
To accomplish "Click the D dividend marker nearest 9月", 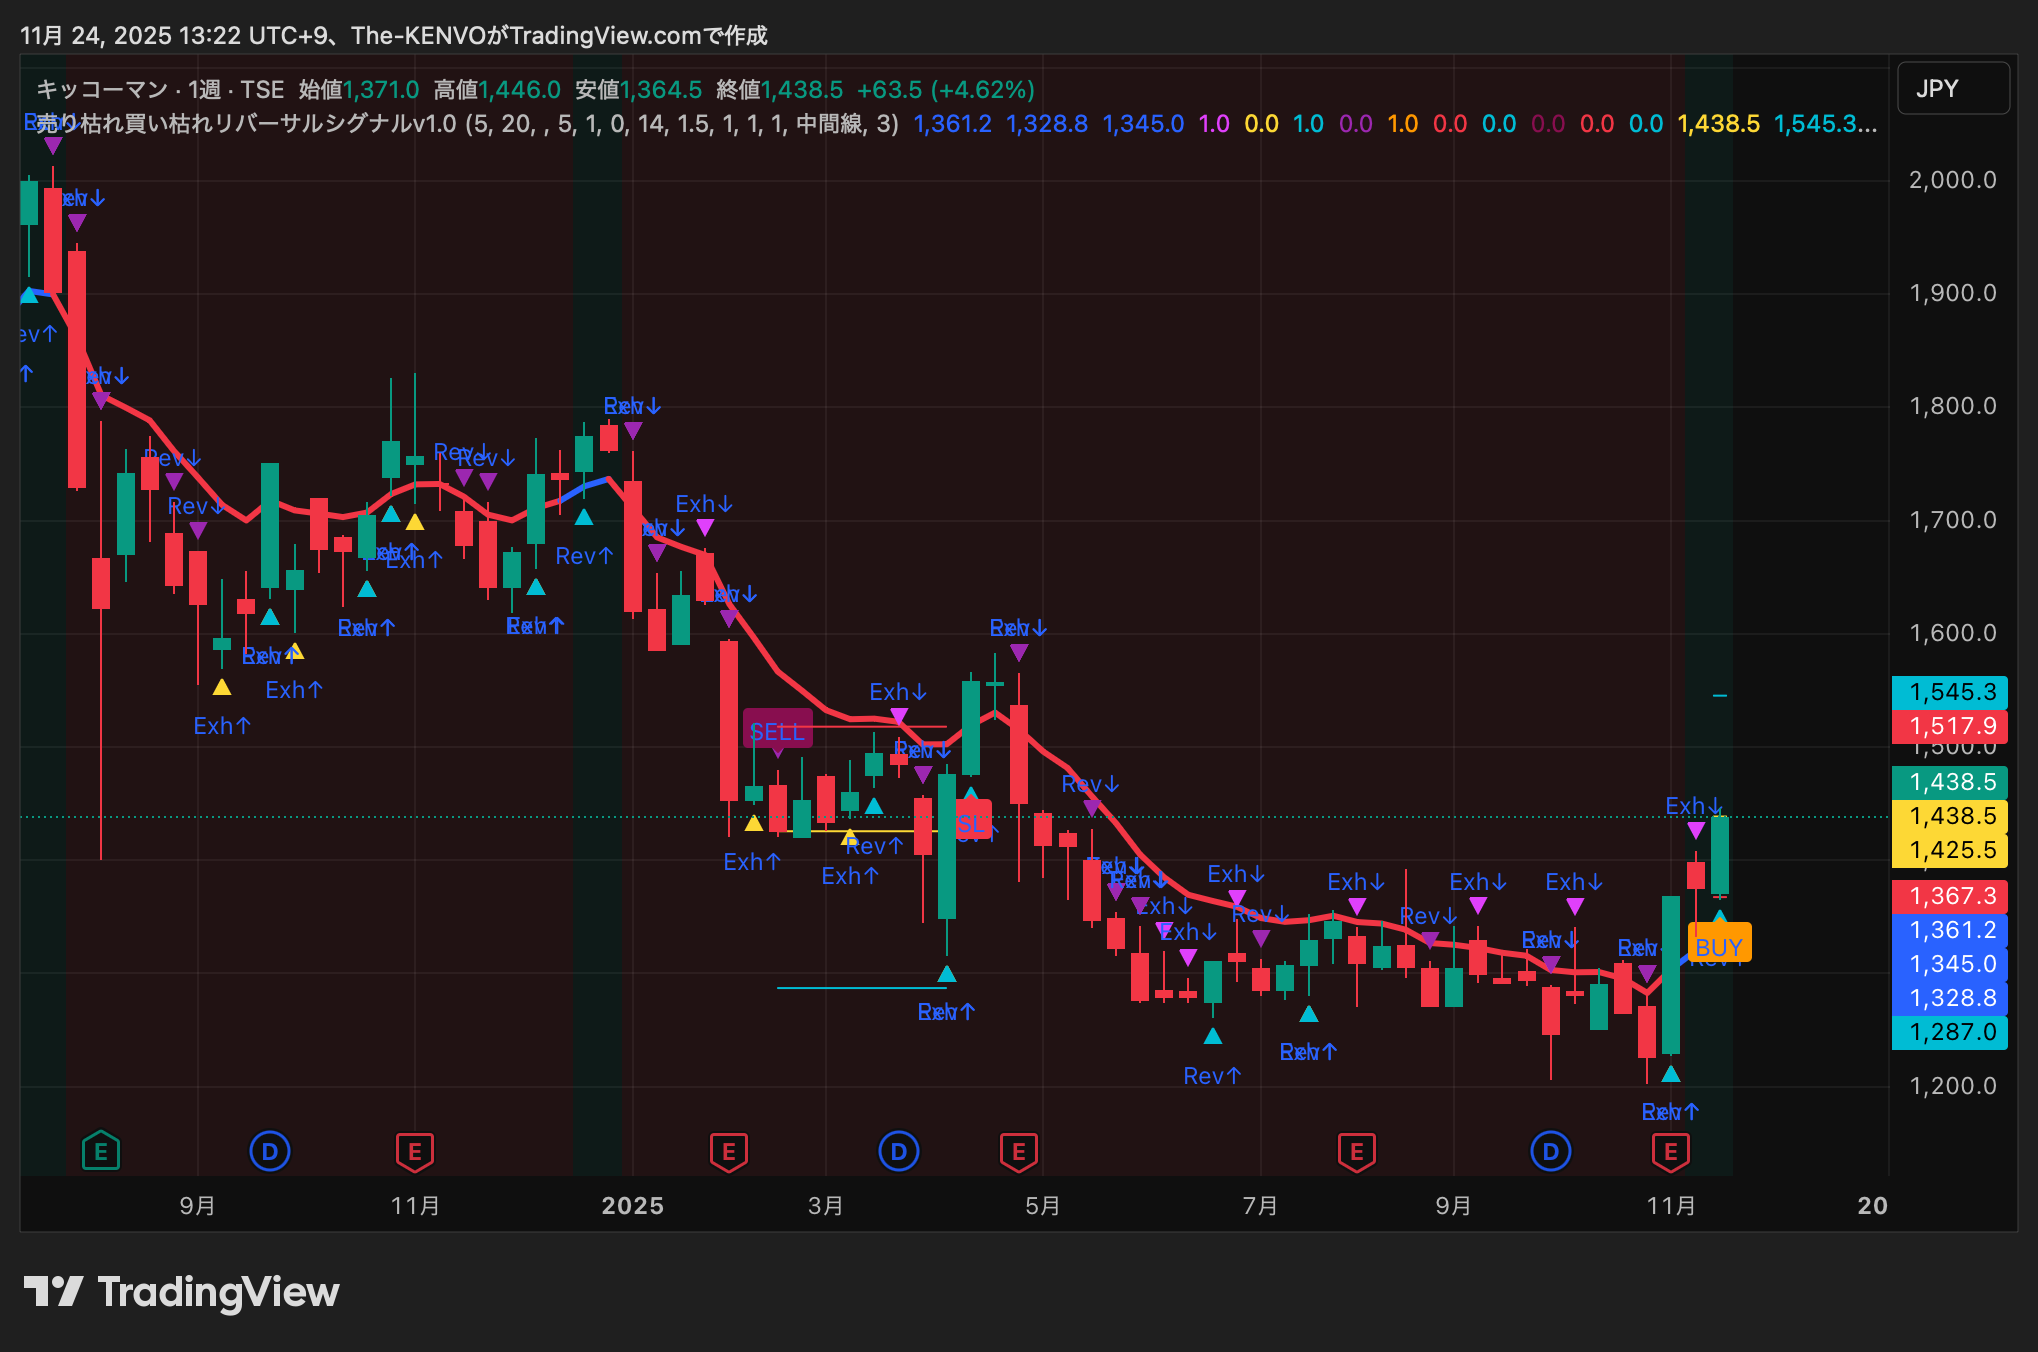I will point(269,1151).
